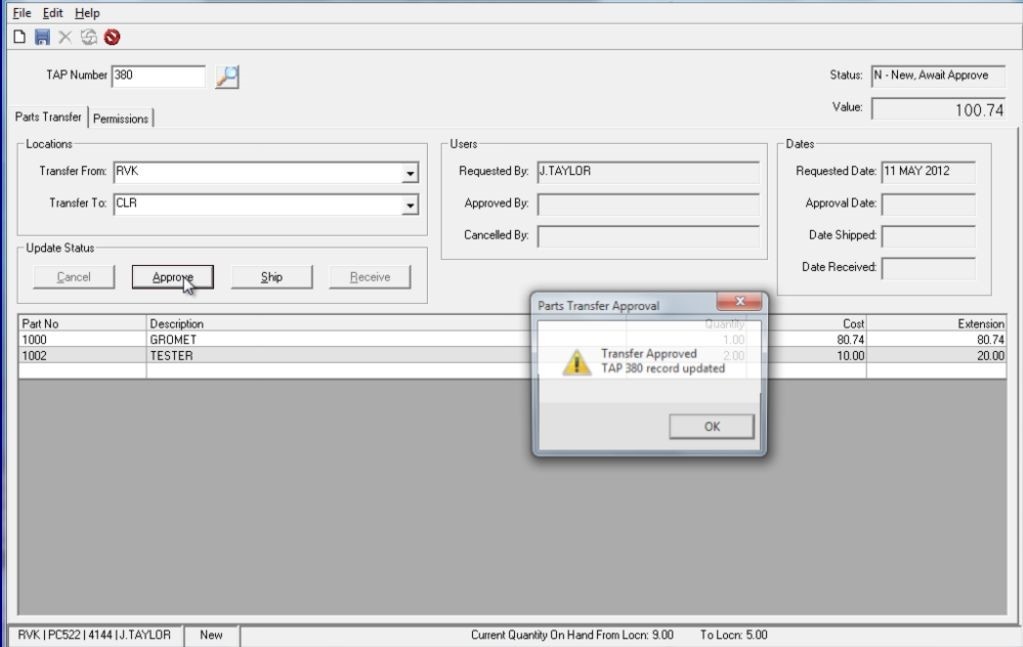Open the File menu
Screen dimensions: 1023x647
coord(22,13)
